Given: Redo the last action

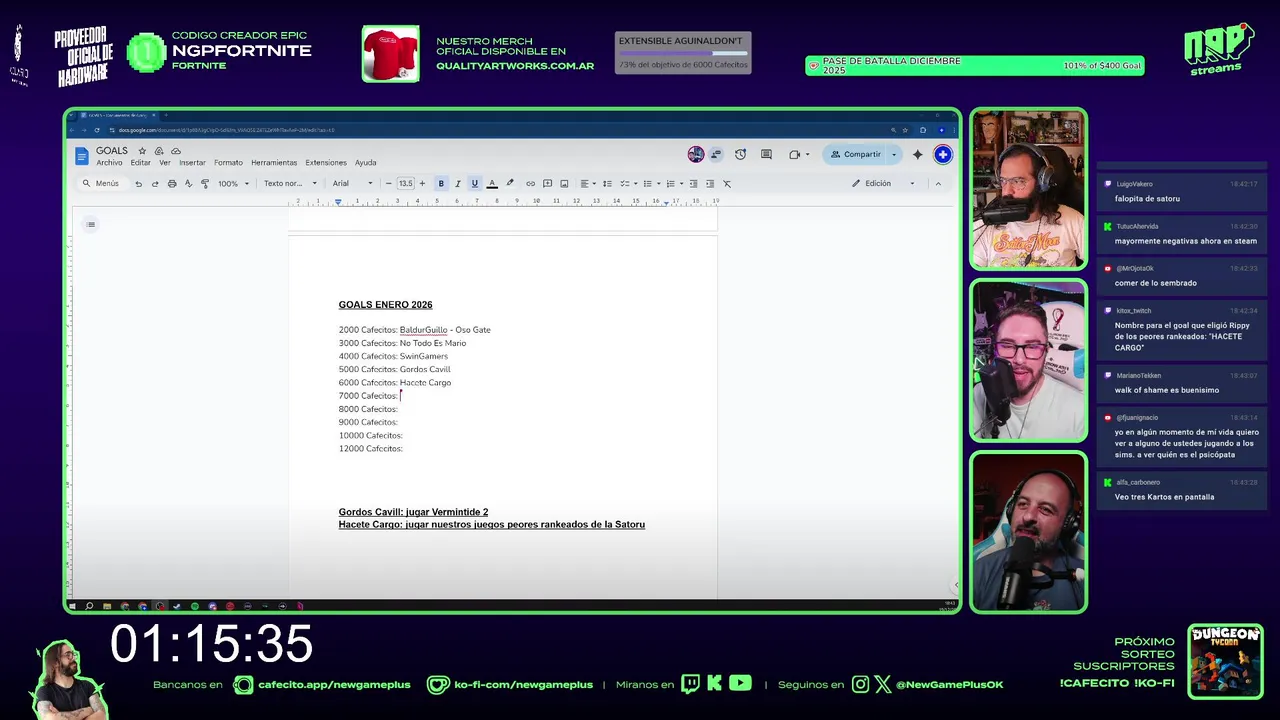Looking at the screenshot, I should [155, 184].
